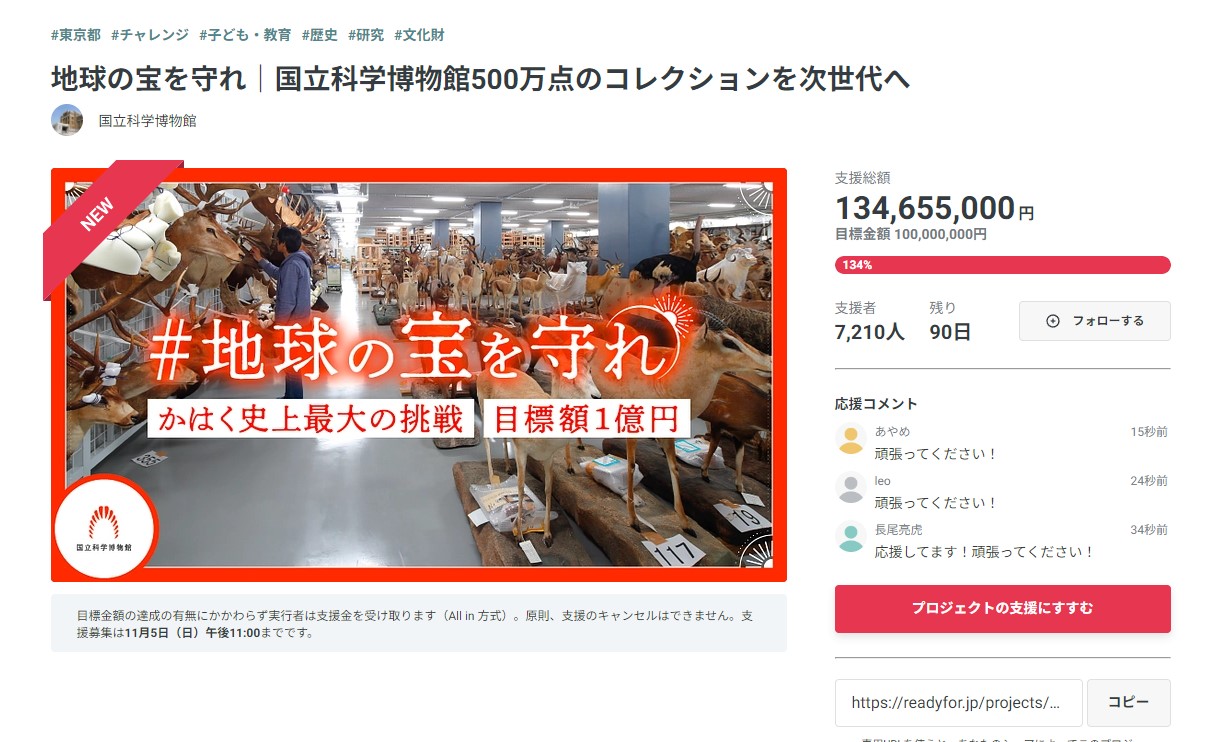Click プロジェクトの支援にすすむ button
Image resolution: width=1221 pixels, height=742 pixels.
[x=1002, y=608]
